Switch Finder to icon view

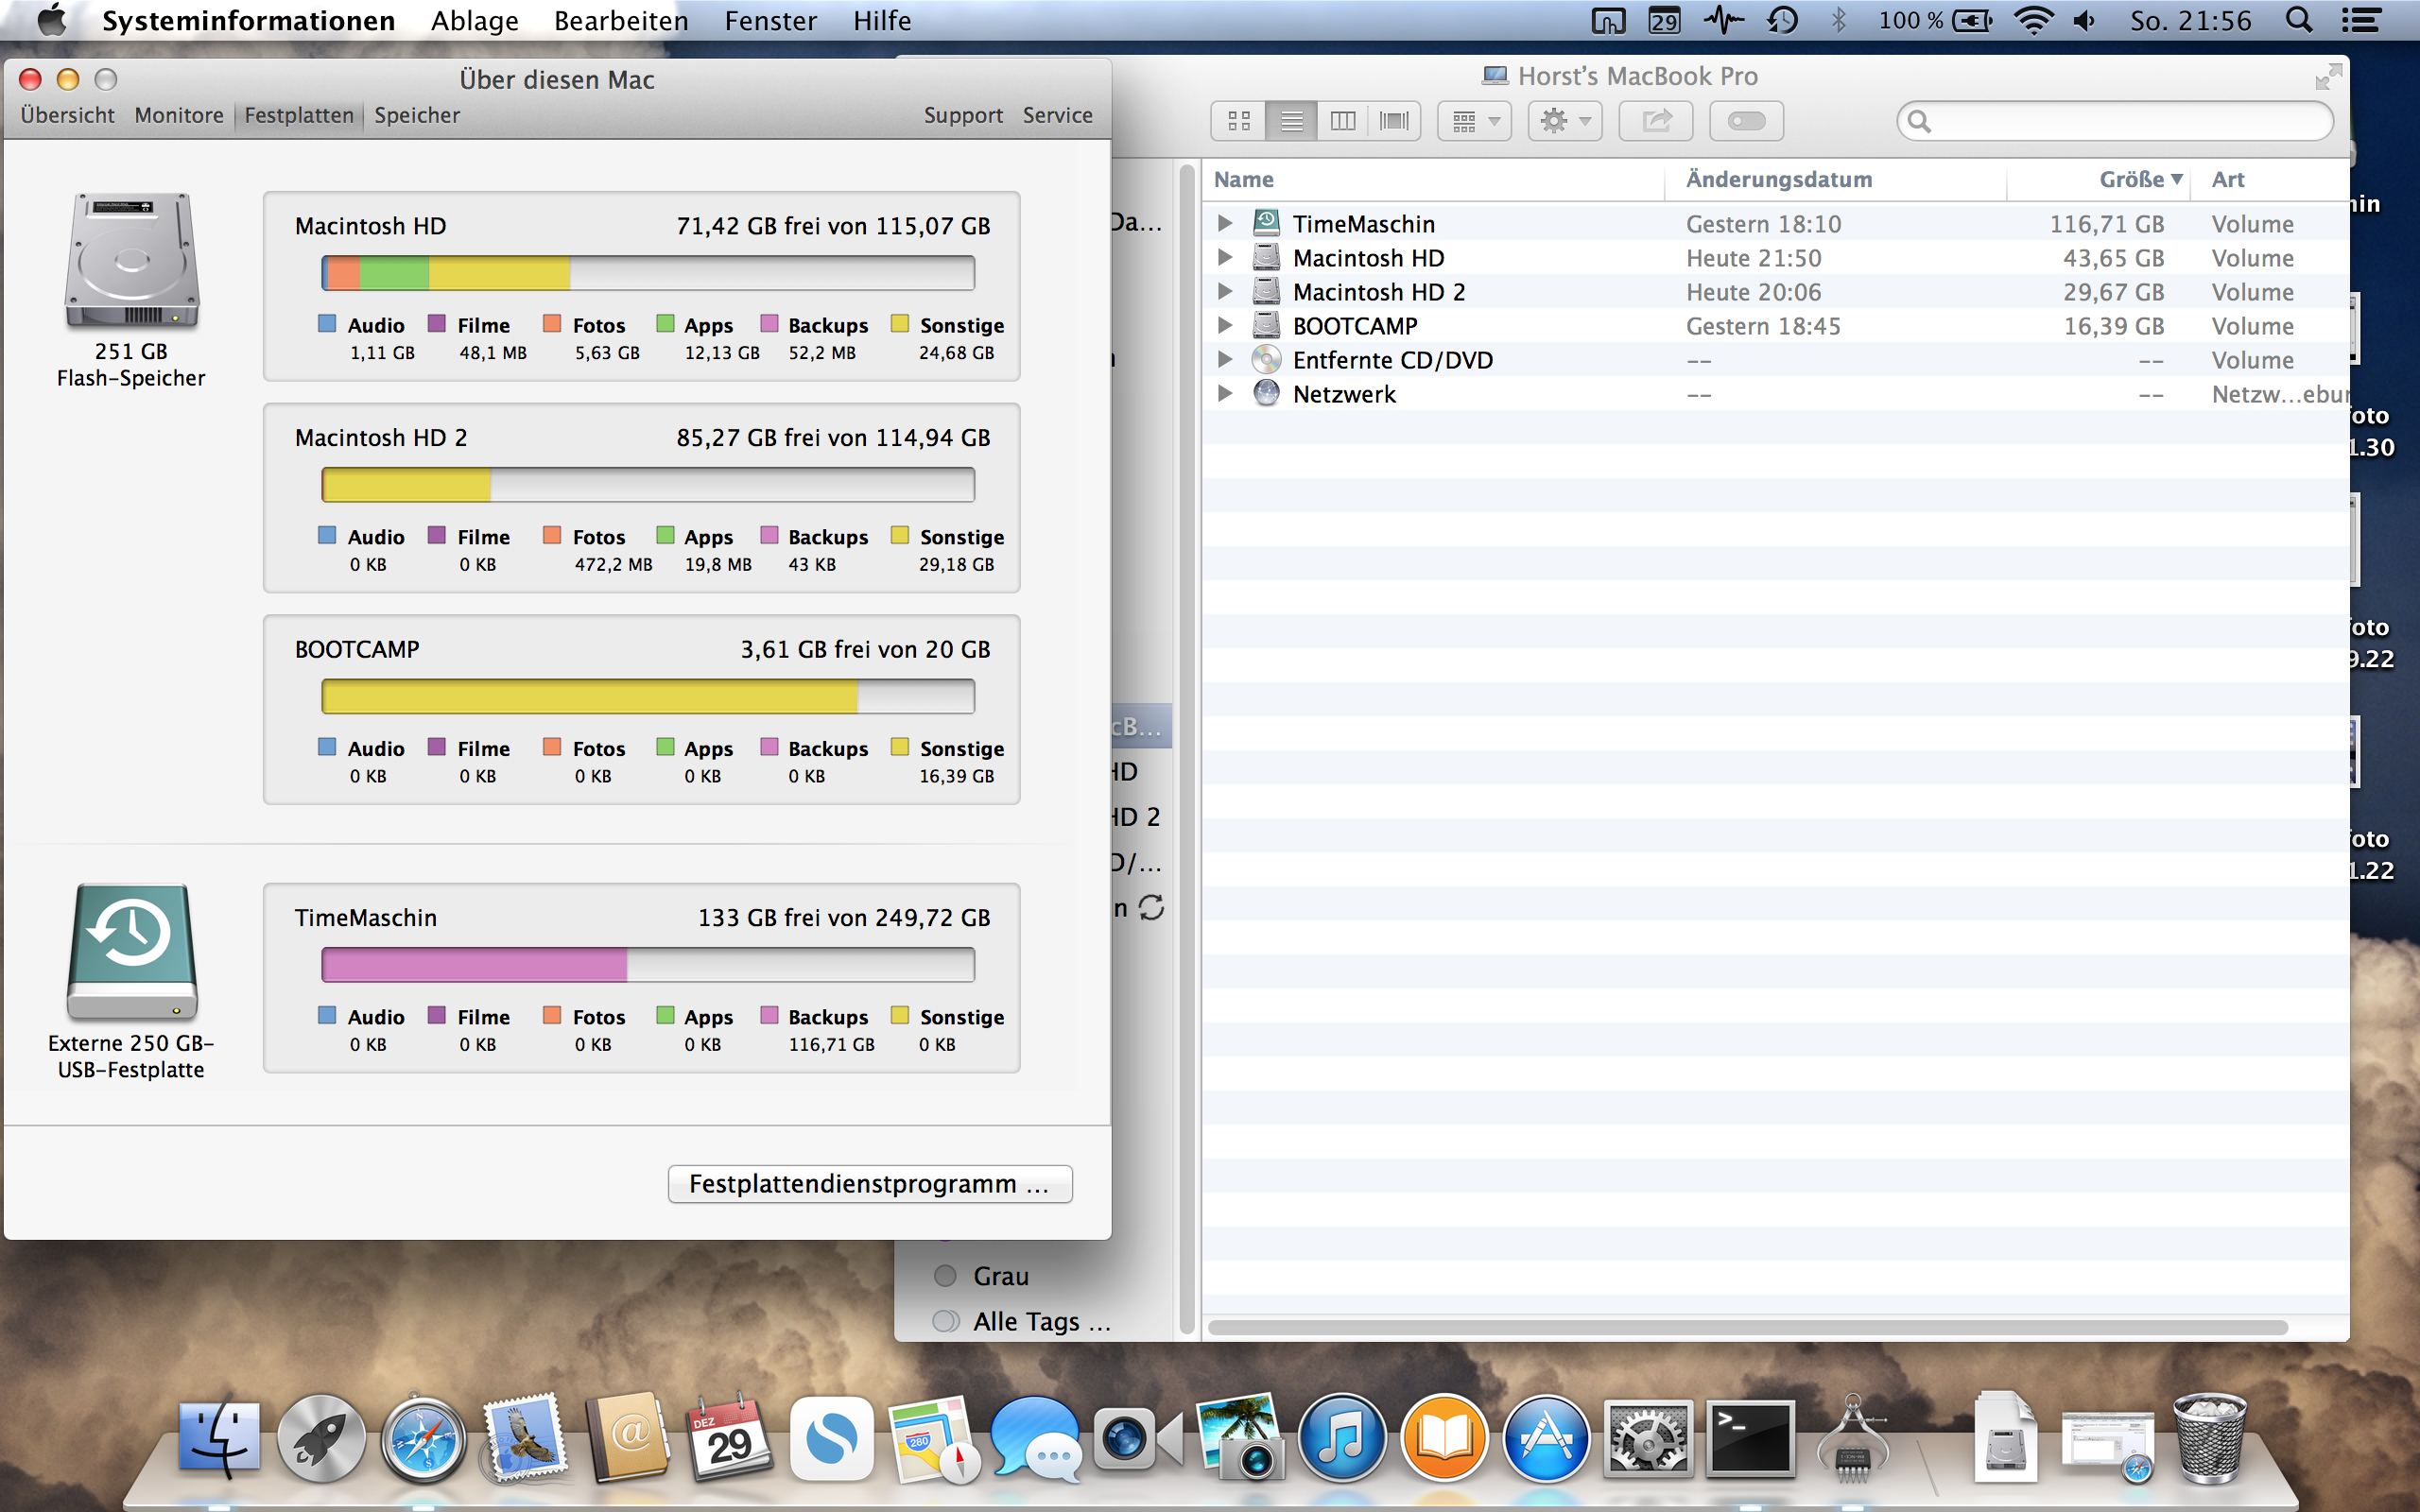[1239, 121]
